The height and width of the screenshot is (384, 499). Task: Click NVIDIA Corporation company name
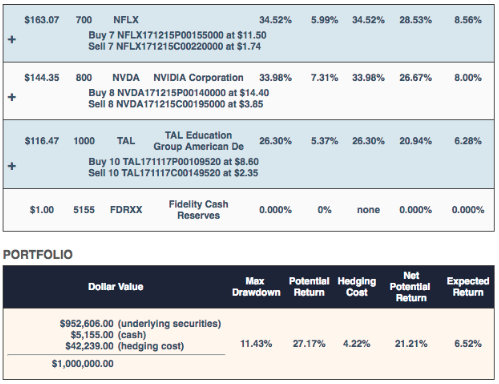(x=198, y=78)
